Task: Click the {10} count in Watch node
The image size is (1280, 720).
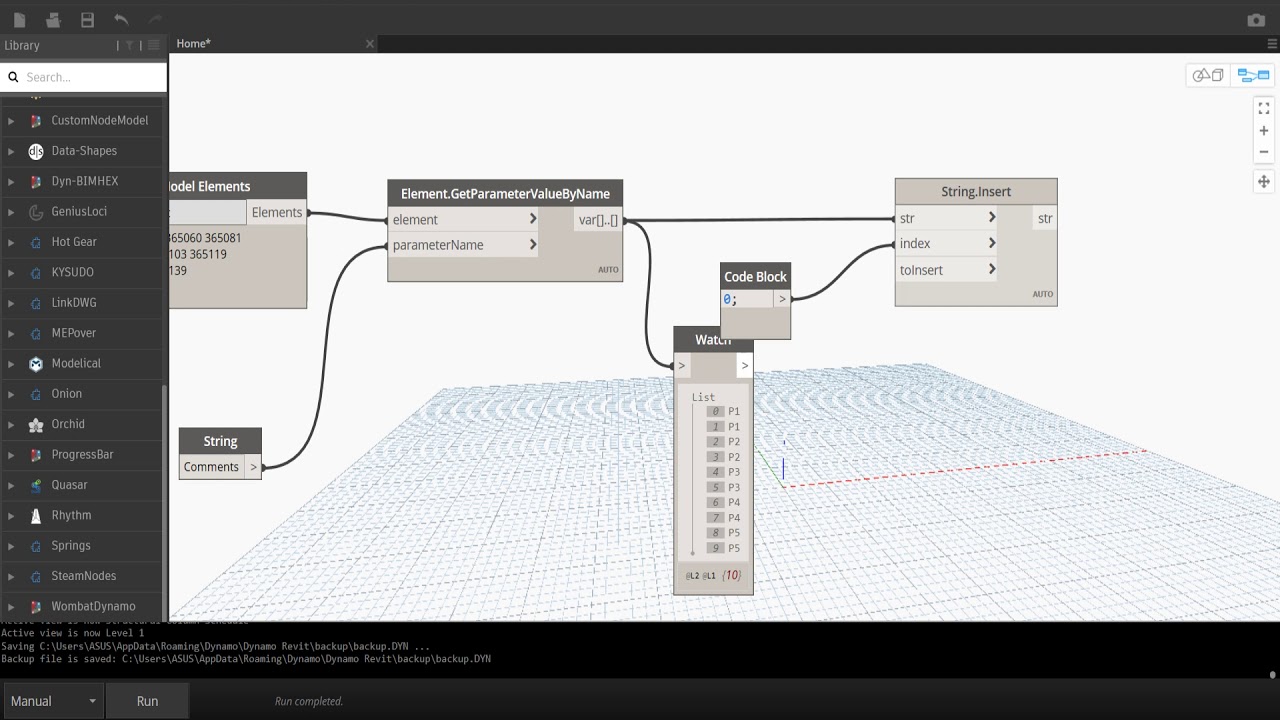Action: pos(732,575)
